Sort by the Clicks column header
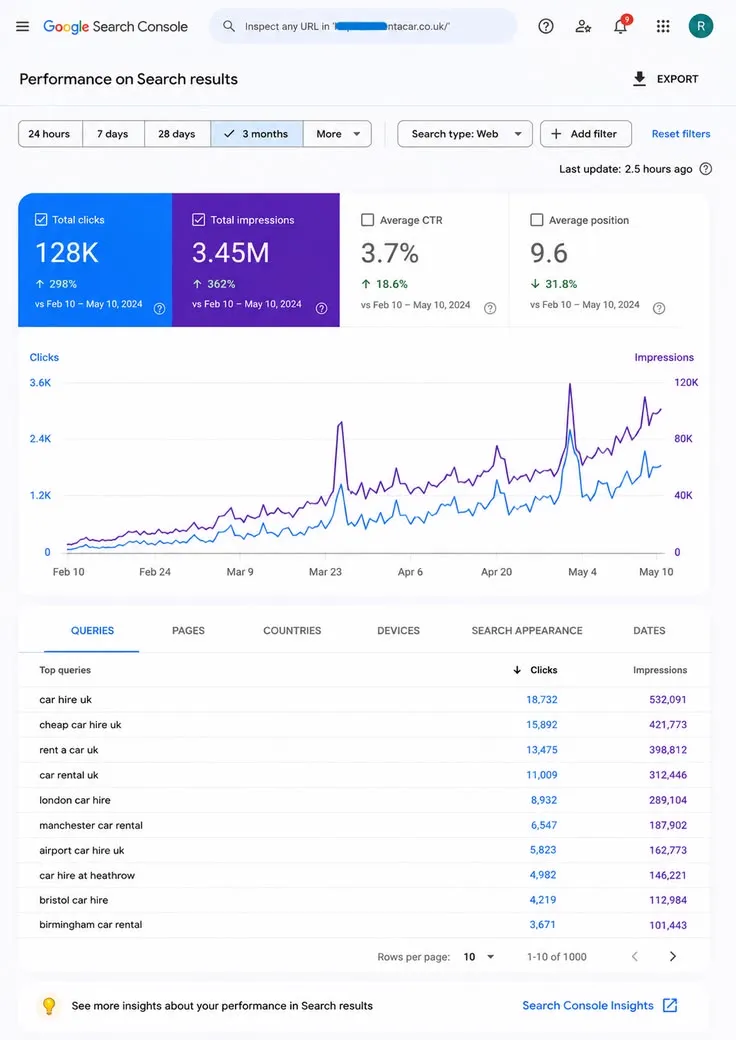Screen dimensions: 736x1040 coord(544,670)
